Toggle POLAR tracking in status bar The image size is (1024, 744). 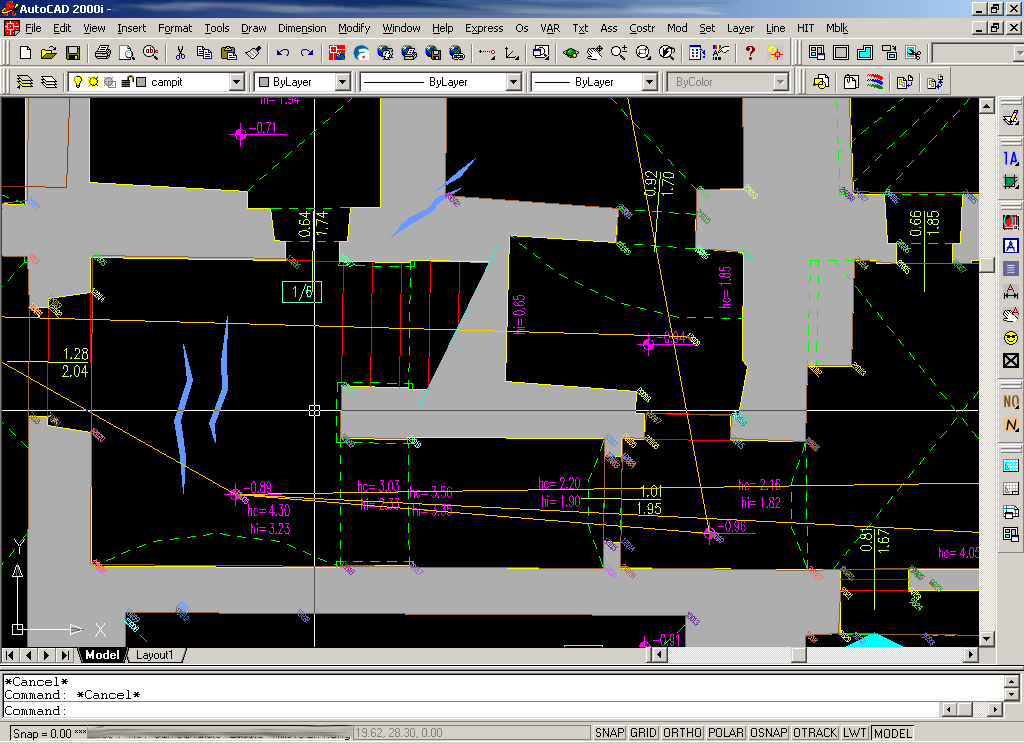726,733
